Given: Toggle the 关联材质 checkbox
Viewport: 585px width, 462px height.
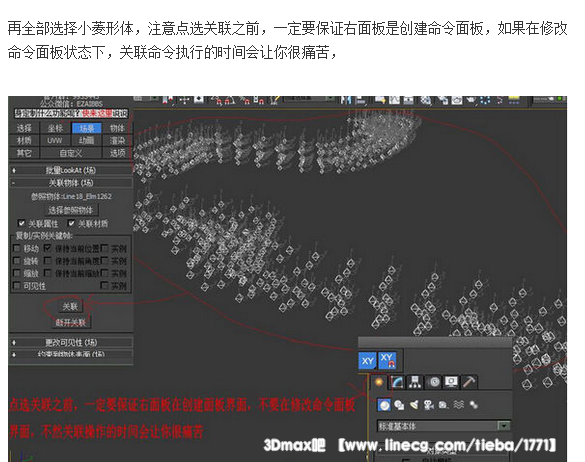Looking at the screenshot, I should 71,223.
